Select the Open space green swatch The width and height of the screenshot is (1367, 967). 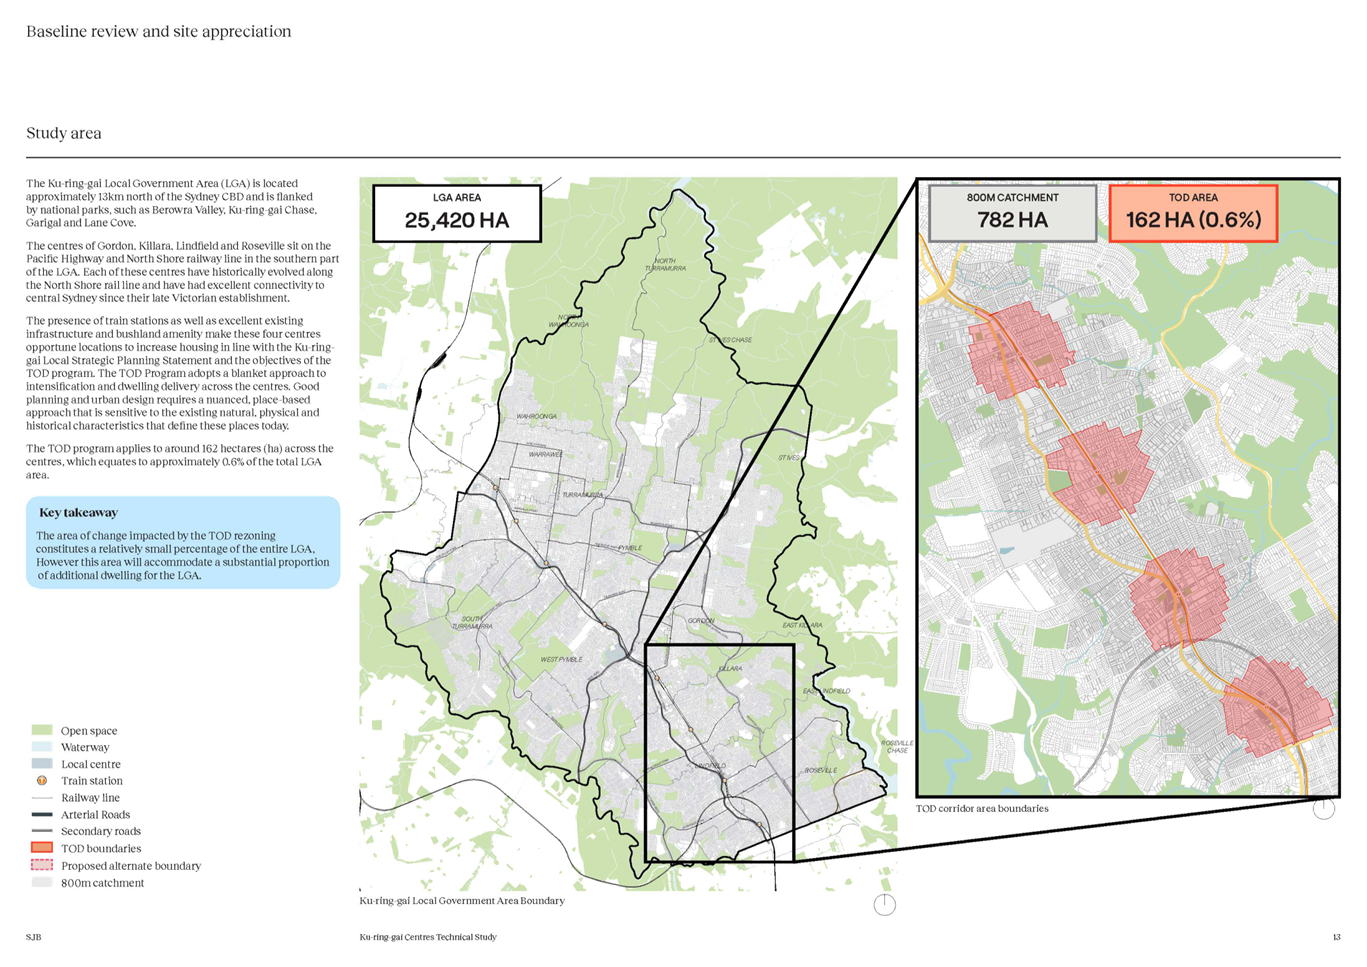coord(42,731)
